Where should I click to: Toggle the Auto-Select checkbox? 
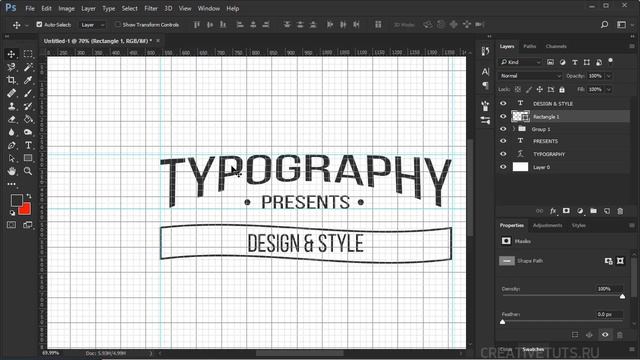39,24
